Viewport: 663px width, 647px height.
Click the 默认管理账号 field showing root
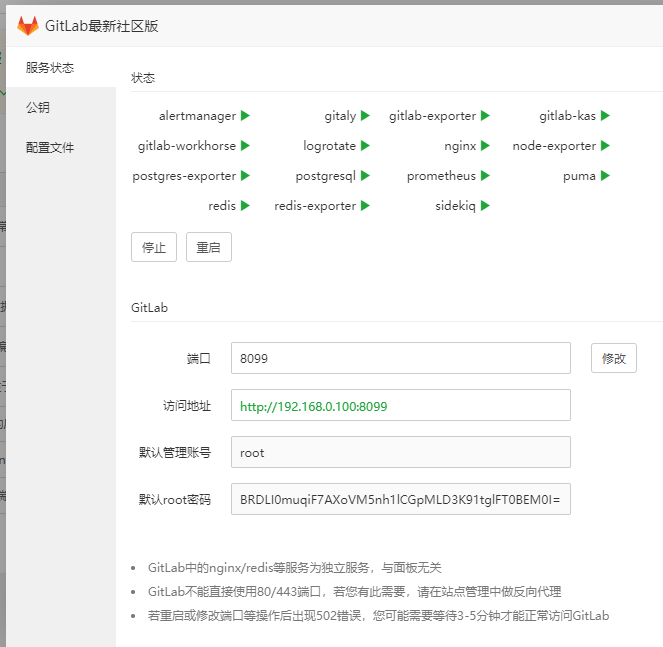[401, 452]
